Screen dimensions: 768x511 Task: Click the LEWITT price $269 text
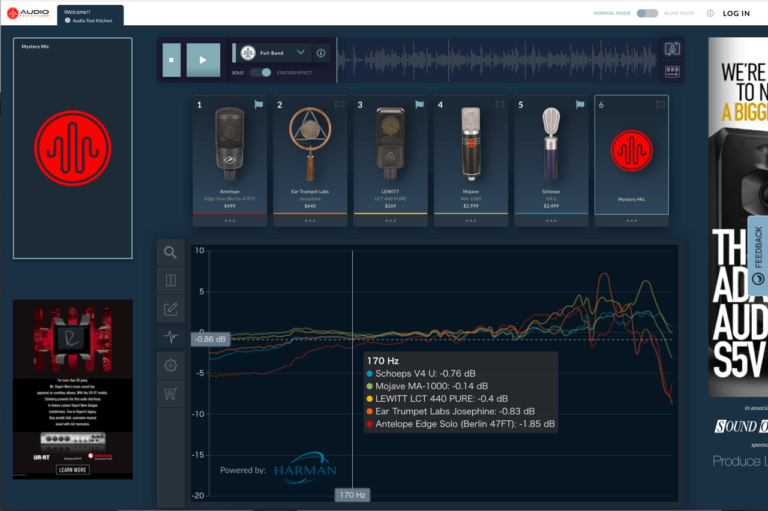click(x=390, y=206)
